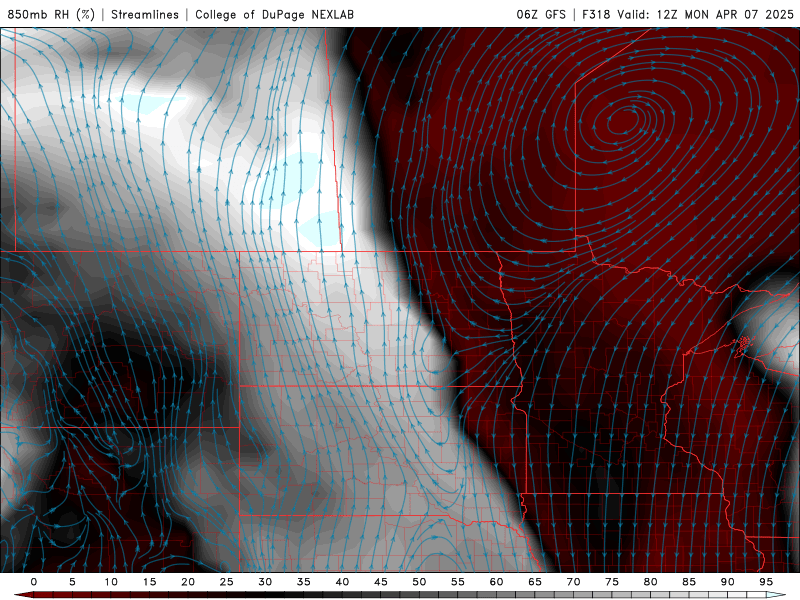Click the 90 label on the color scale
The width and height of the screenshot is (800, 600).
click(x=727, y=582)
